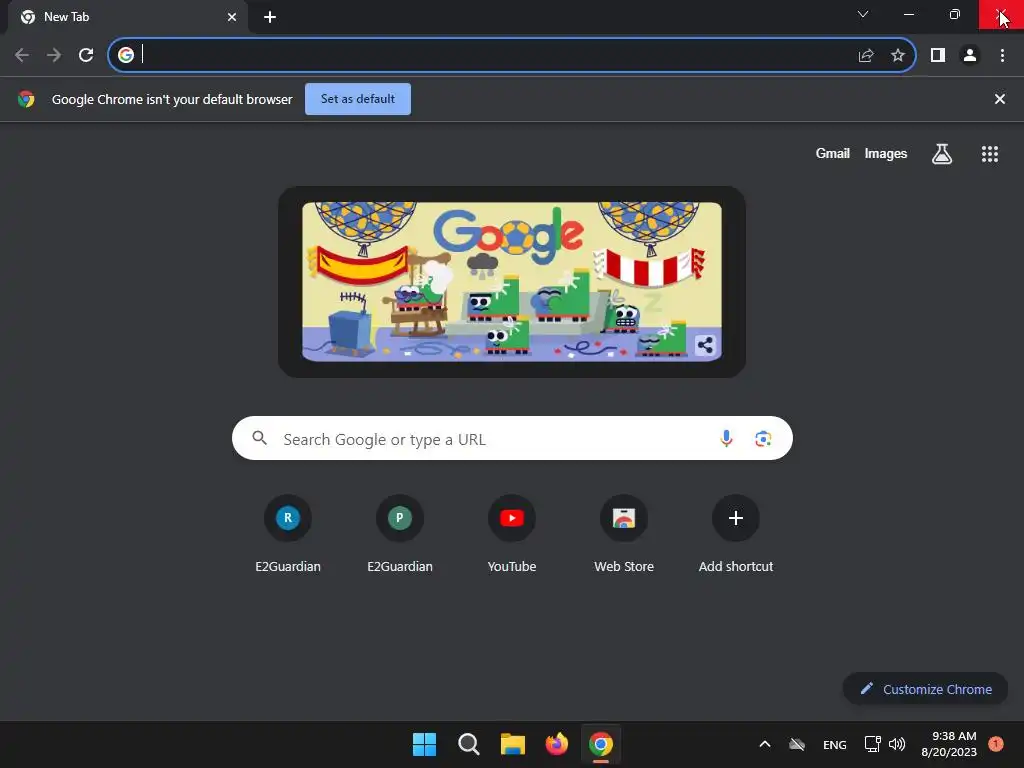This screenshot has height=768, width=1024.
Task: Open the profile avatar icon
Action: 970,56
